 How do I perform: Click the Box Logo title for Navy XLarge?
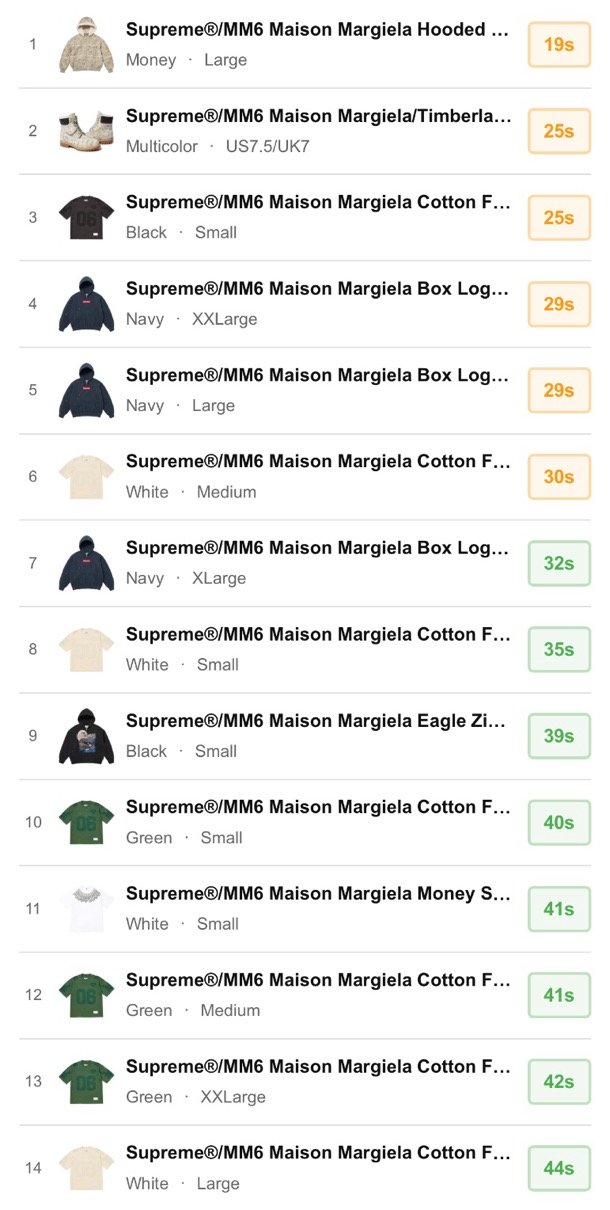coord(317,548)
